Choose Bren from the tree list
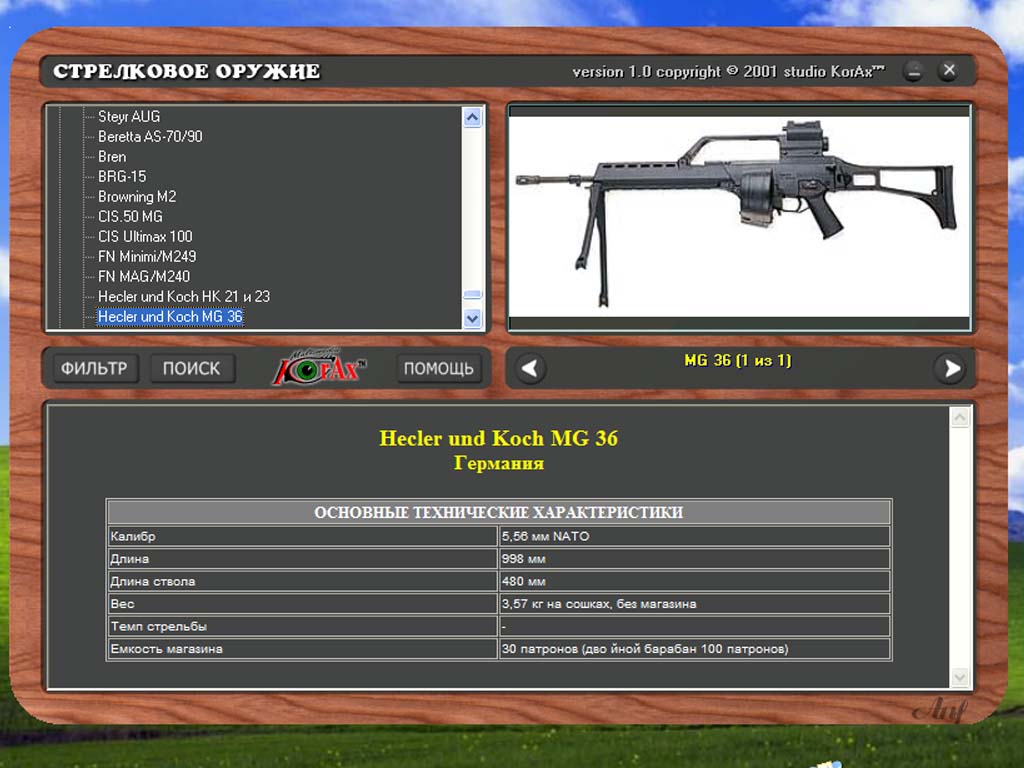1024x768 pixels. 112,157
